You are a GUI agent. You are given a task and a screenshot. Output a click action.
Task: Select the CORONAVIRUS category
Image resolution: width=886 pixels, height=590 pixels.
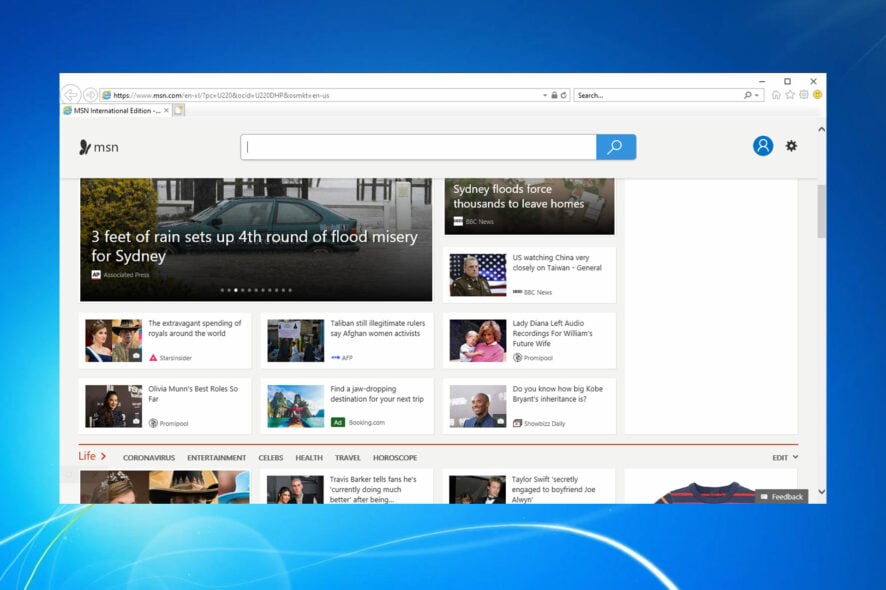[x=149, y=458]
